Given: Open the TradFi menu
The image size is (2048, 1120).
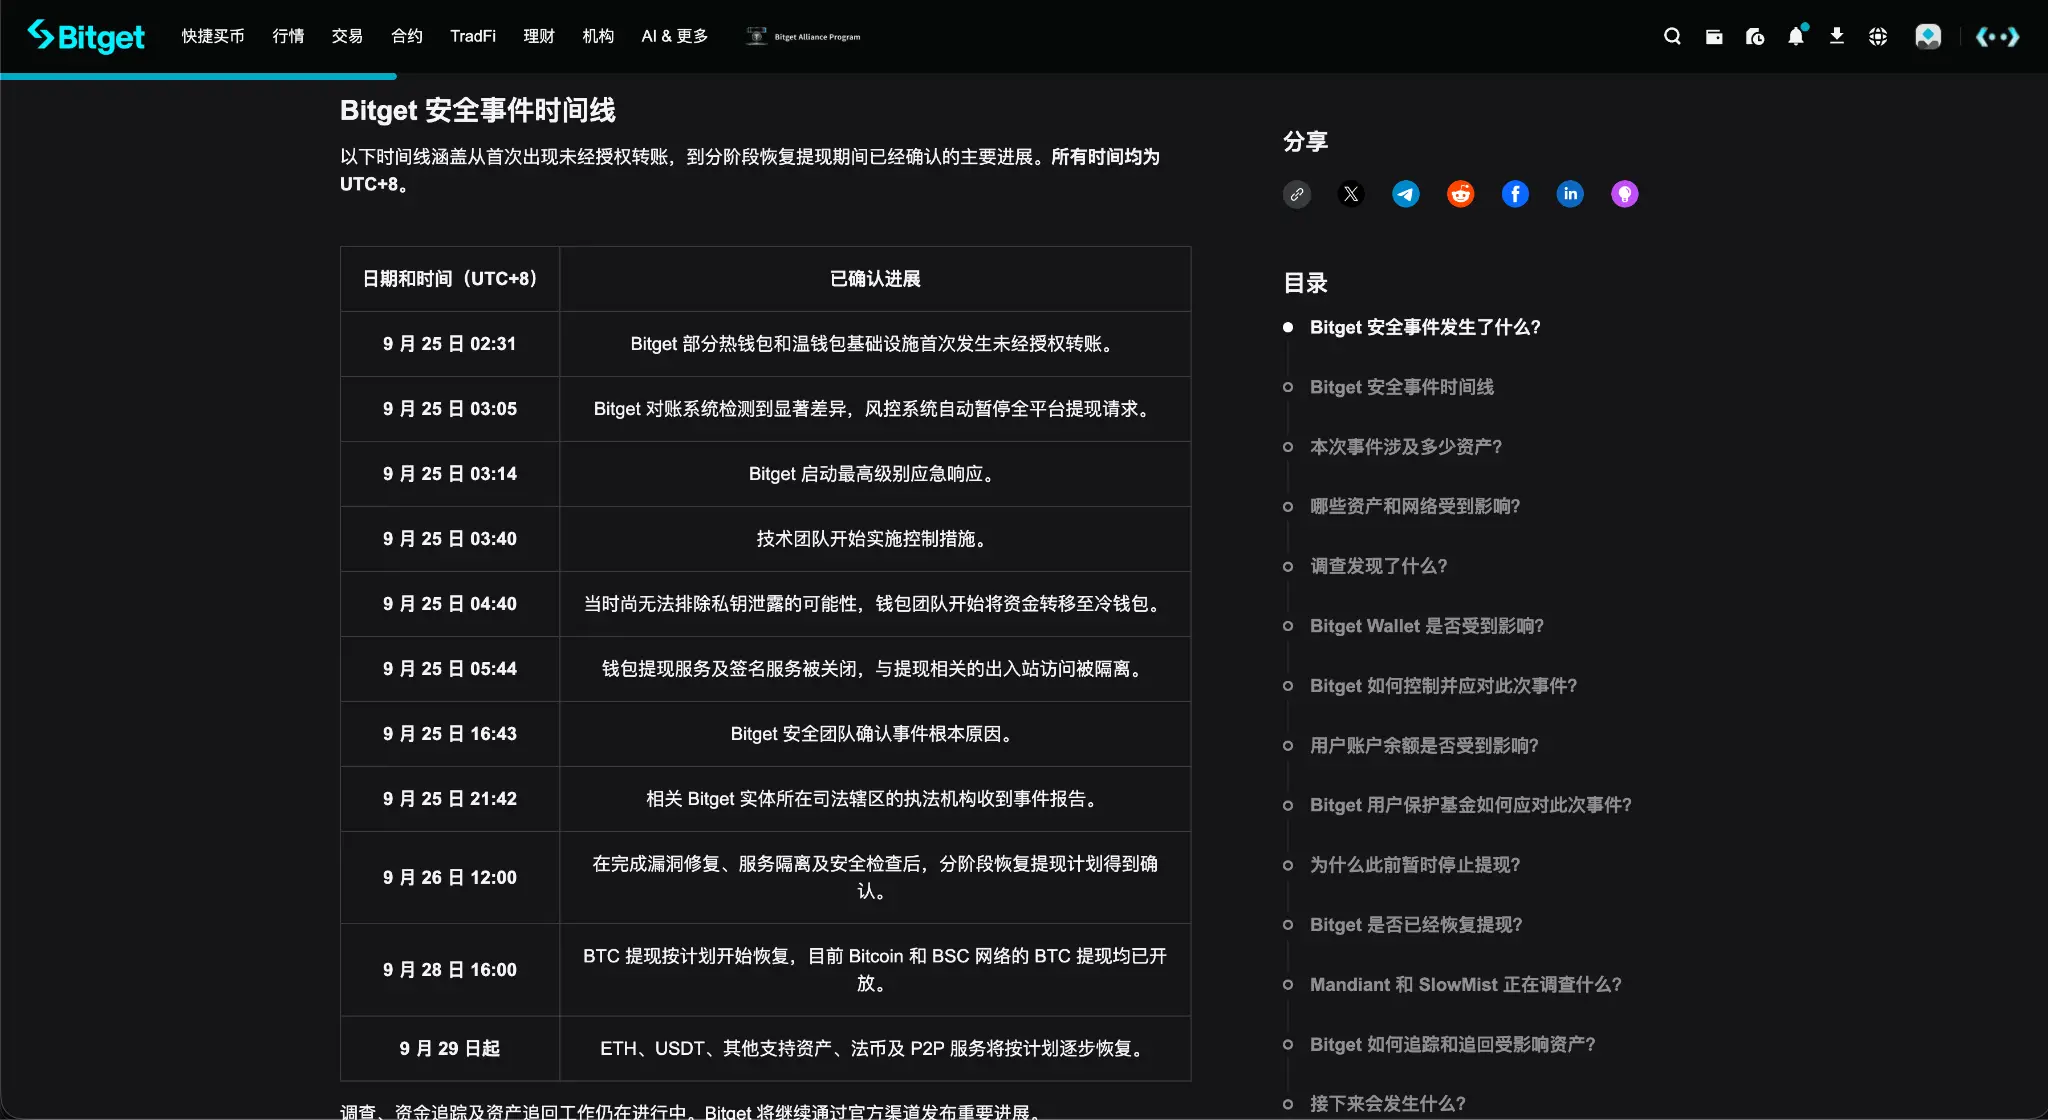Looking at the screenshot, I should coord(473,36).
